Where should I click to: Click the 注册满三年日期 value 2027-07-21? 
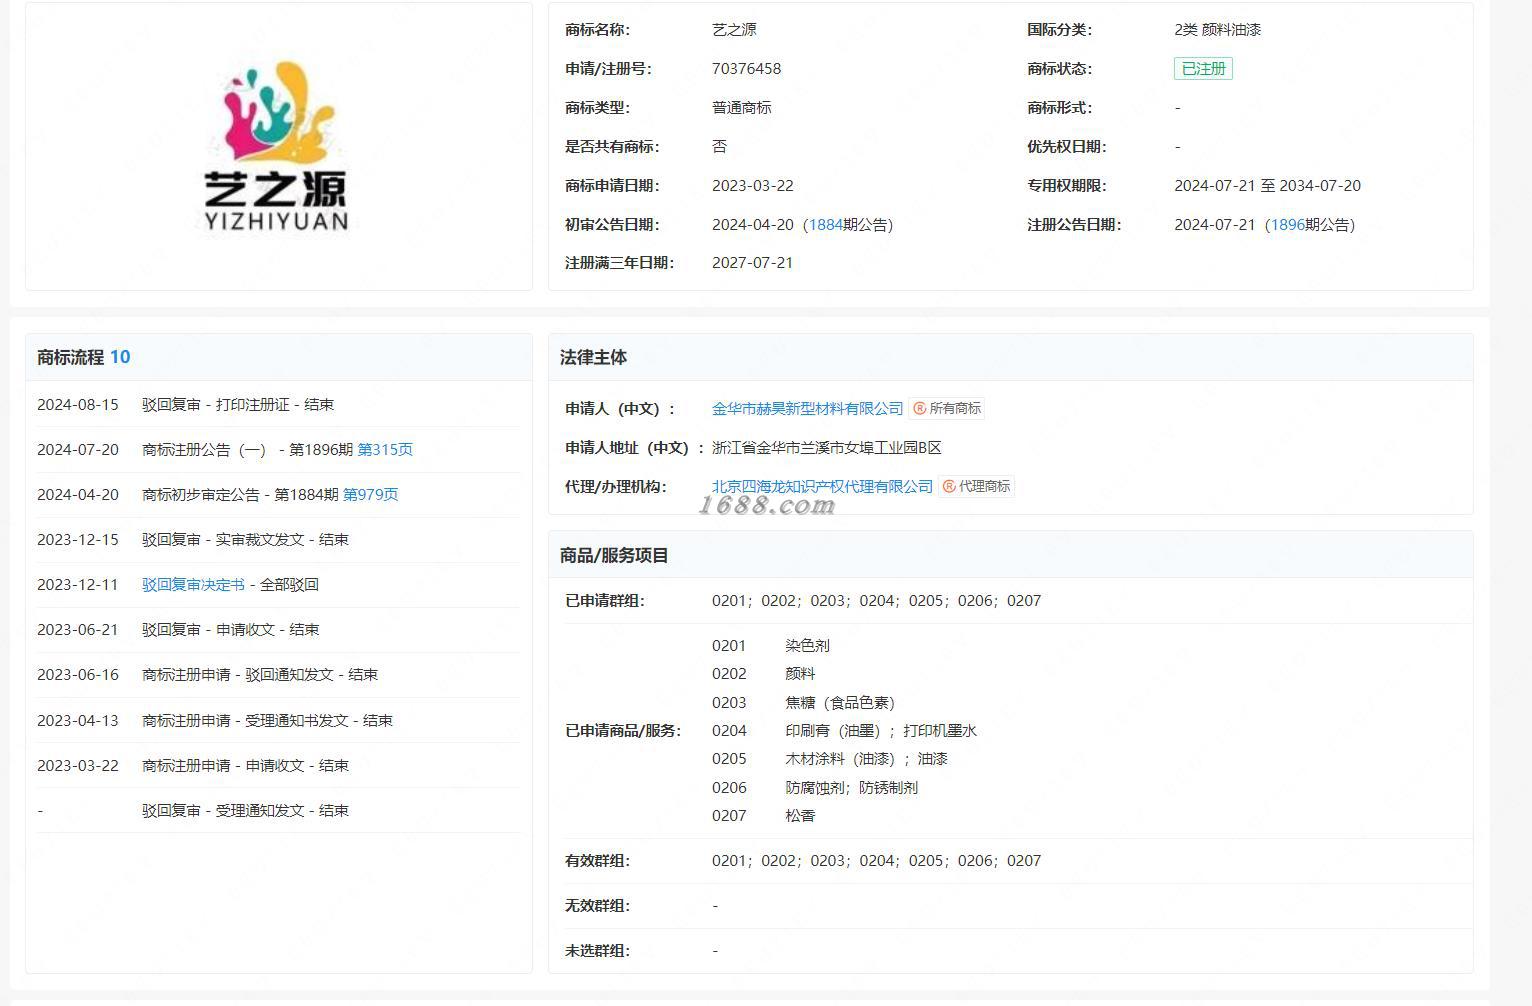pos(752,263)
